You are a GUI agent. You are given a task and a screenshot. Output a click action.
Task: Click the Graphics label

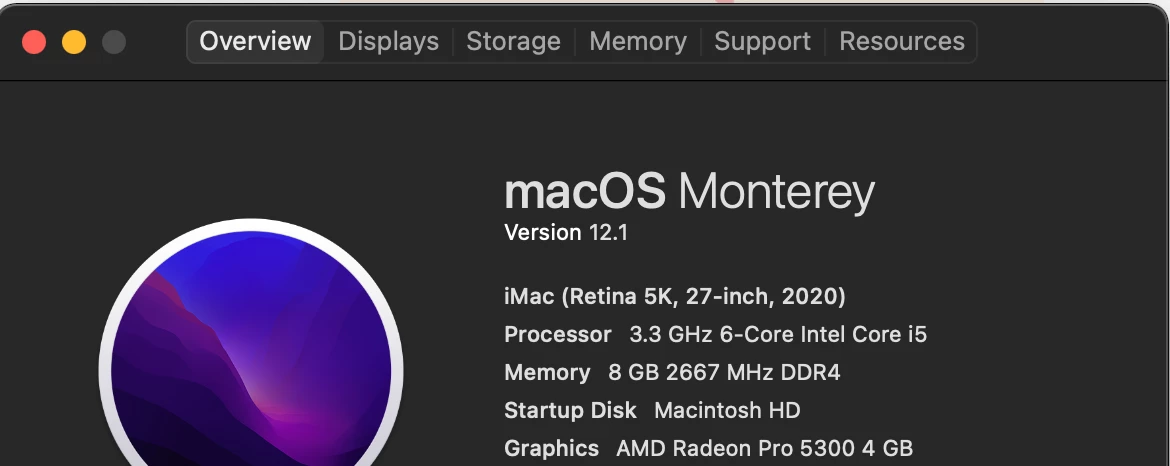coord(551,448)
